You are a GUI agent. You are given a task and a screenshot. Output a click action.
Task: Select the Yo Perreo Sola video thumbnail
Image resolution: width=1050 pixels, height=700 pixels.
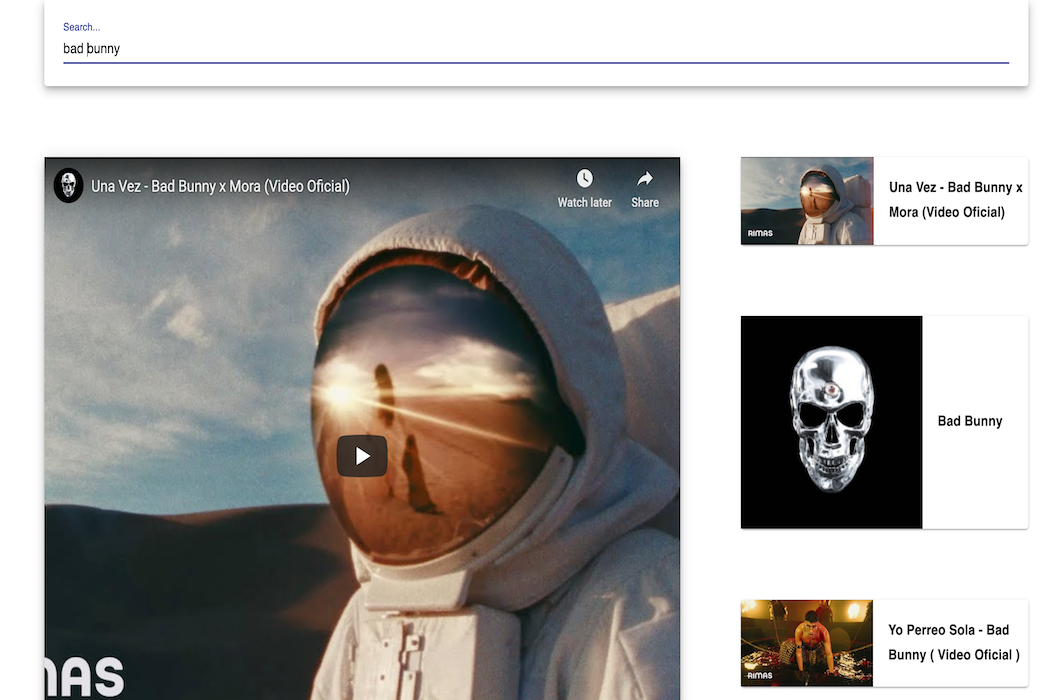click(x=806, y=643)
